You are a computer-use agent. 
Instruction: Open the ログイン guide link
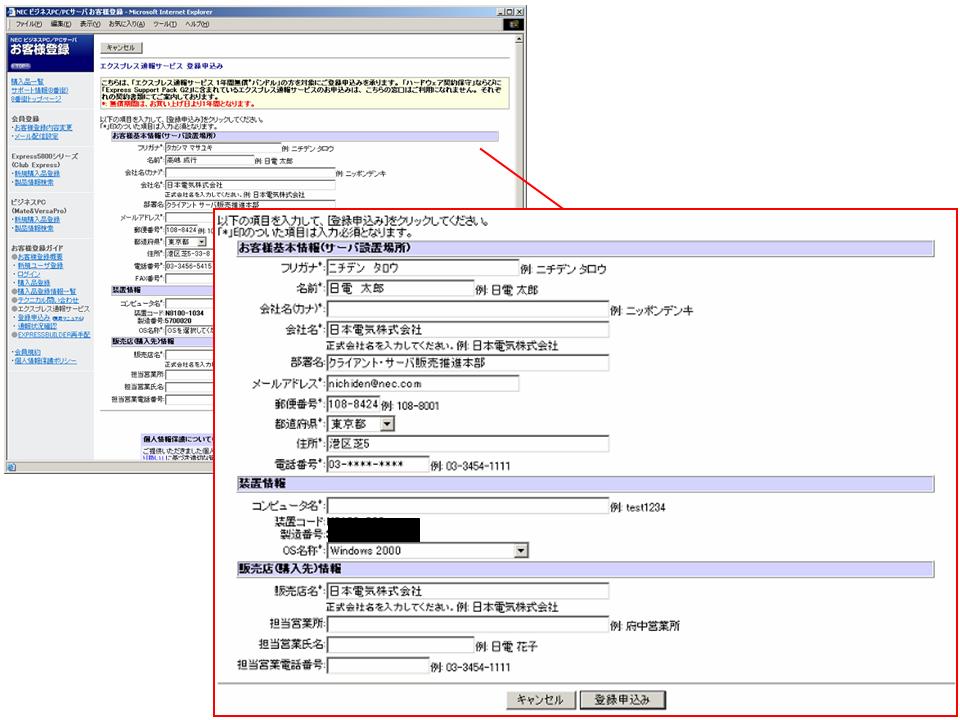coord(29,274)
